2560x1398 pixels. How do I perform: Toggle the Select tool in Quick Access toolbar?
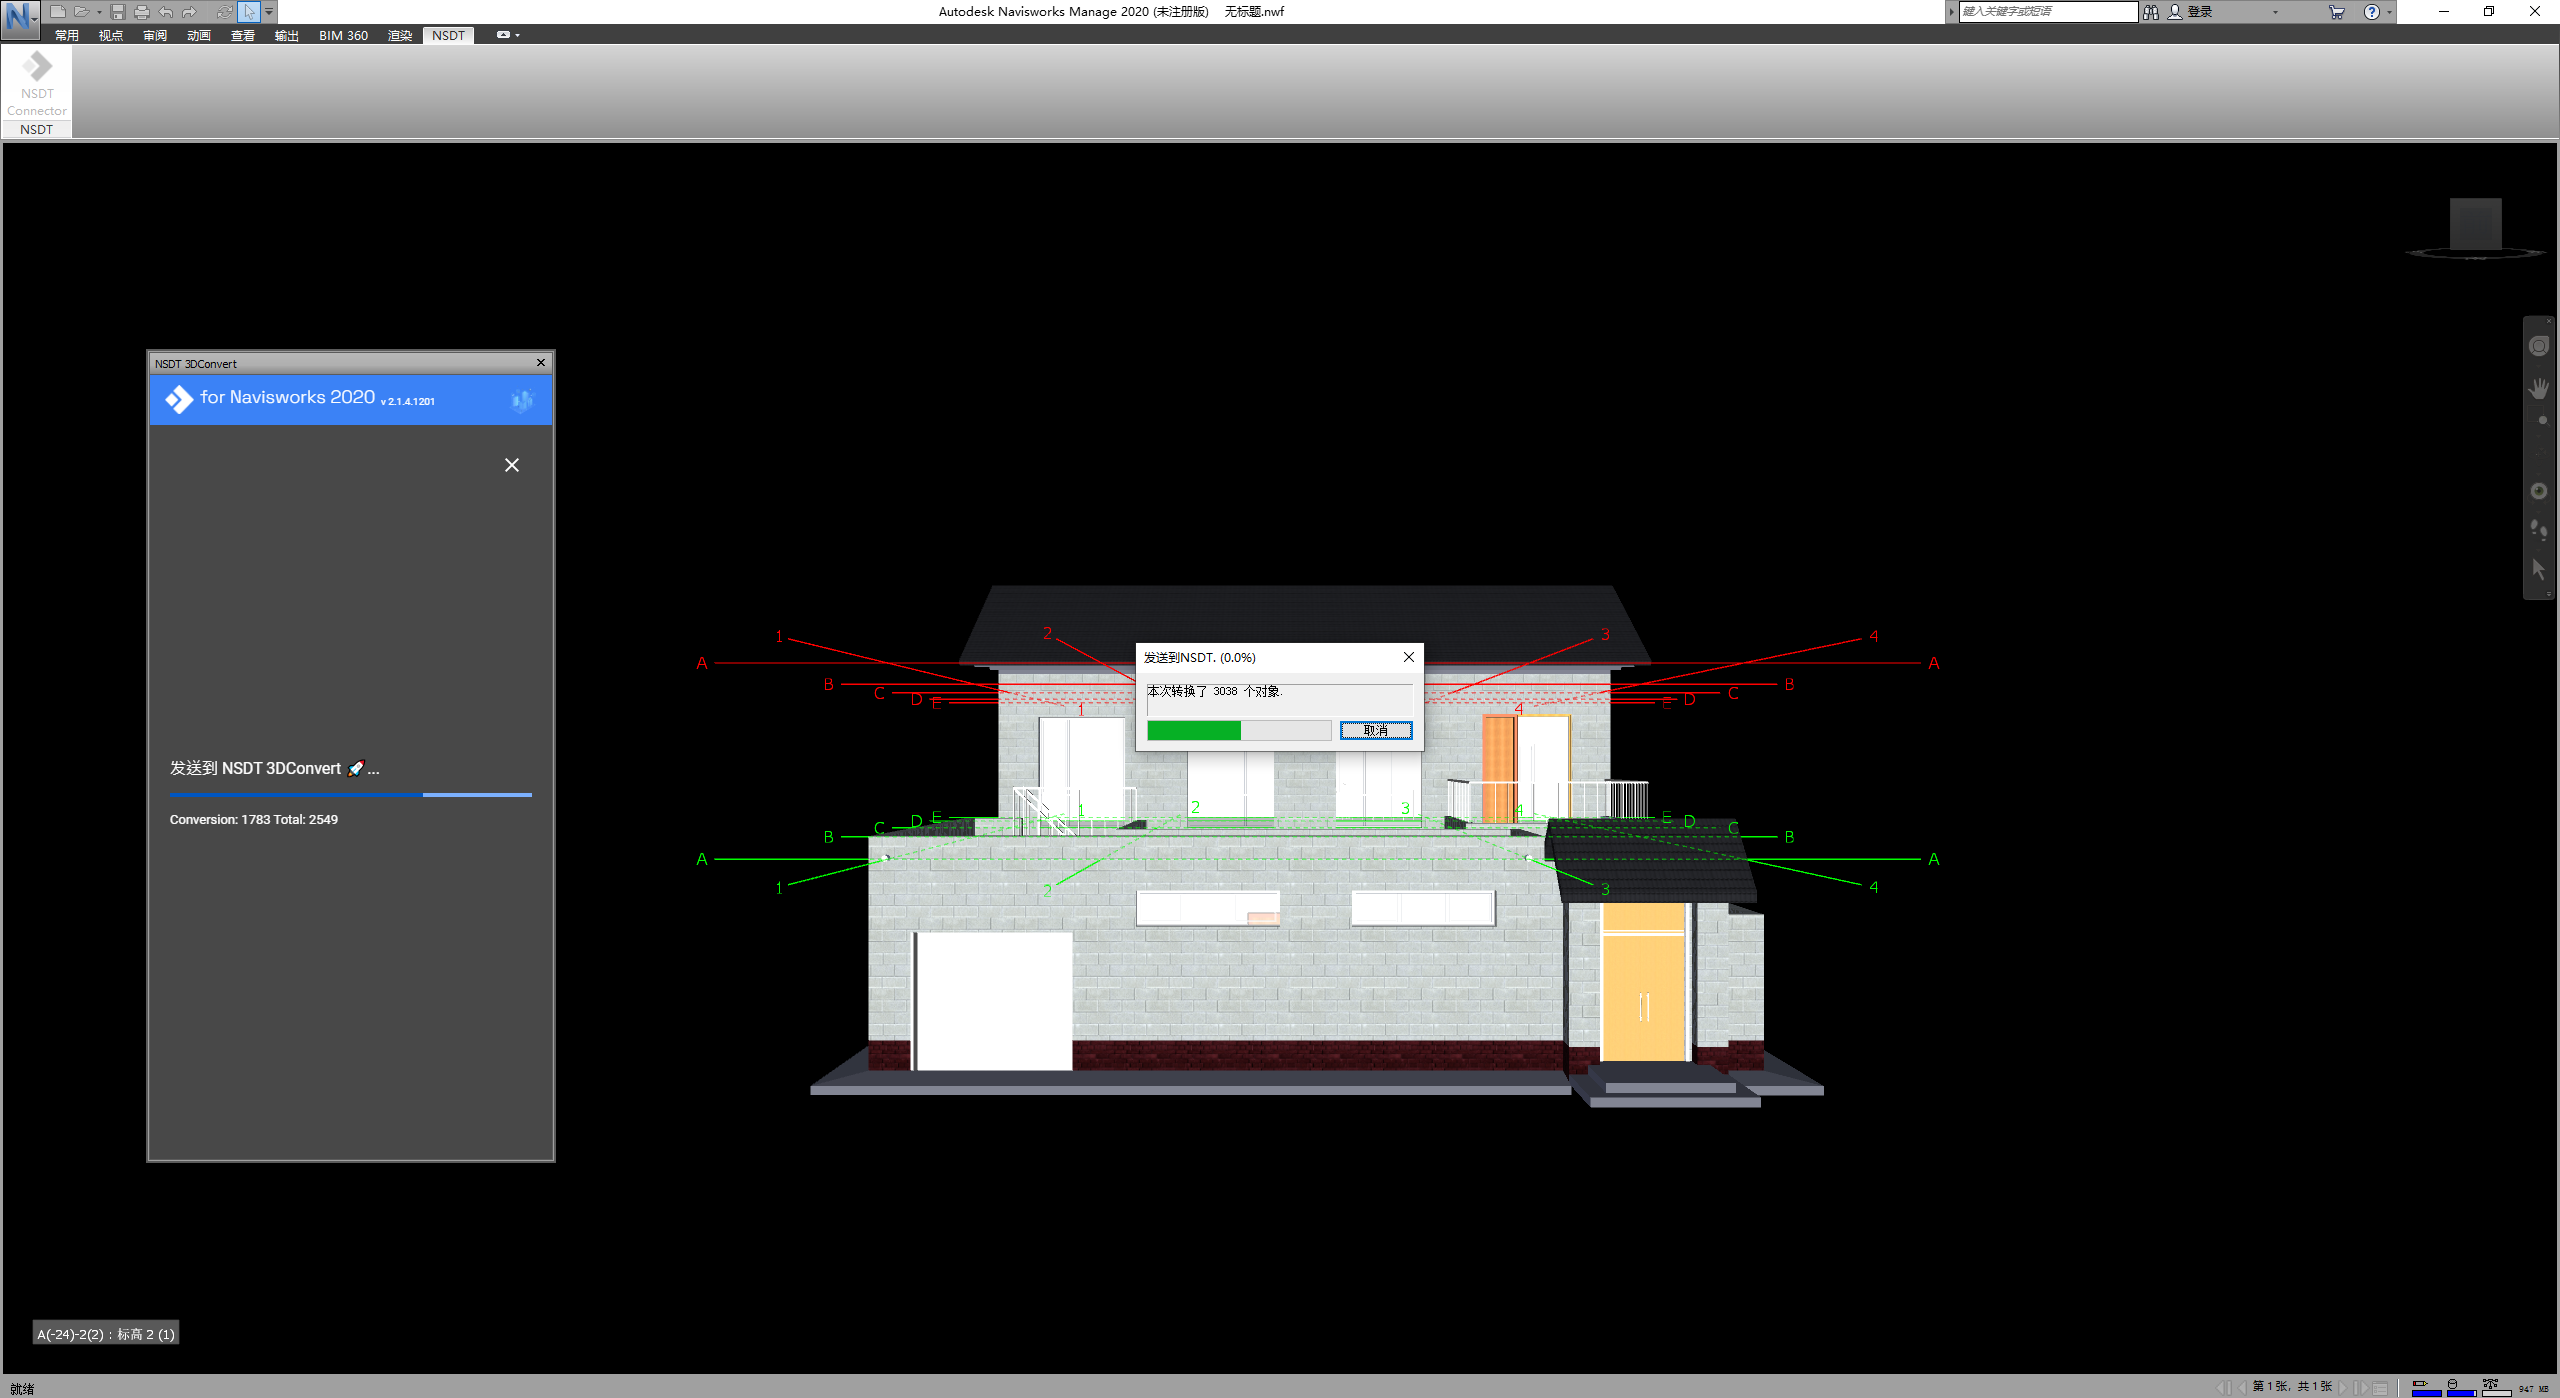(x=249, y=12)
